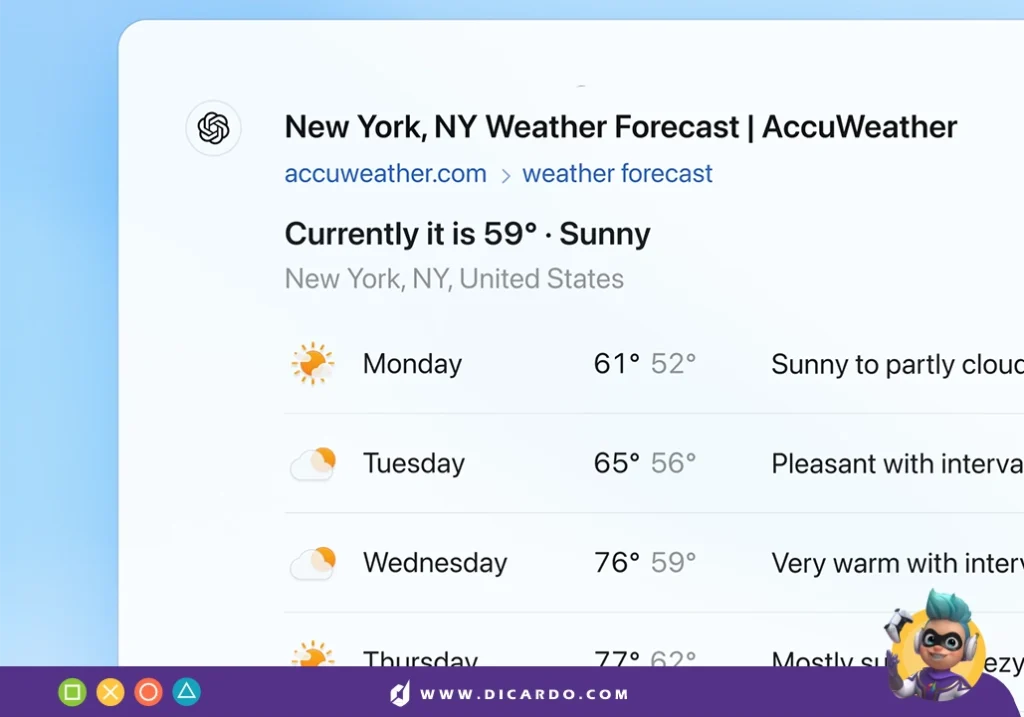Viewport: 1024px width, 717px height.
Task: Select the Wednesday forecast row
Action: point(654,563)
